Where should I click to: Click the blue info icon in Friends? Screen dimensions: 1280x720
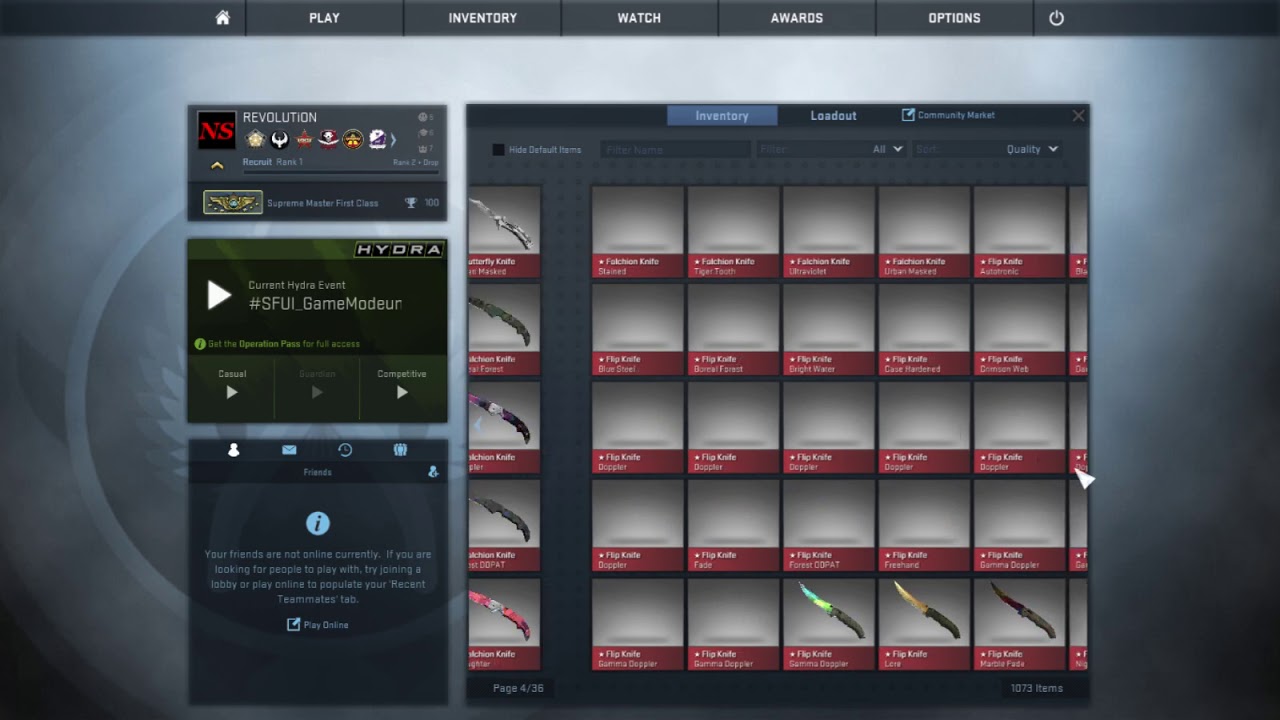click(x=318, y=523)
